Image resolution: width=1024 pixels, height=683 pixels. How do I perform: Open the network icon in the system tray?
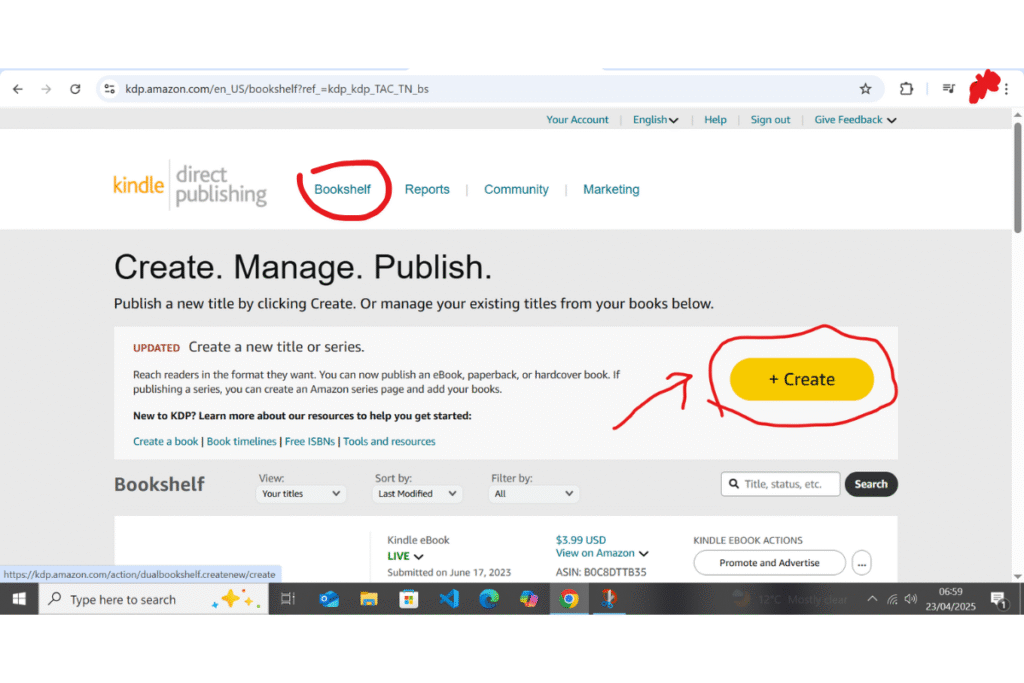[x=892, y=599]
